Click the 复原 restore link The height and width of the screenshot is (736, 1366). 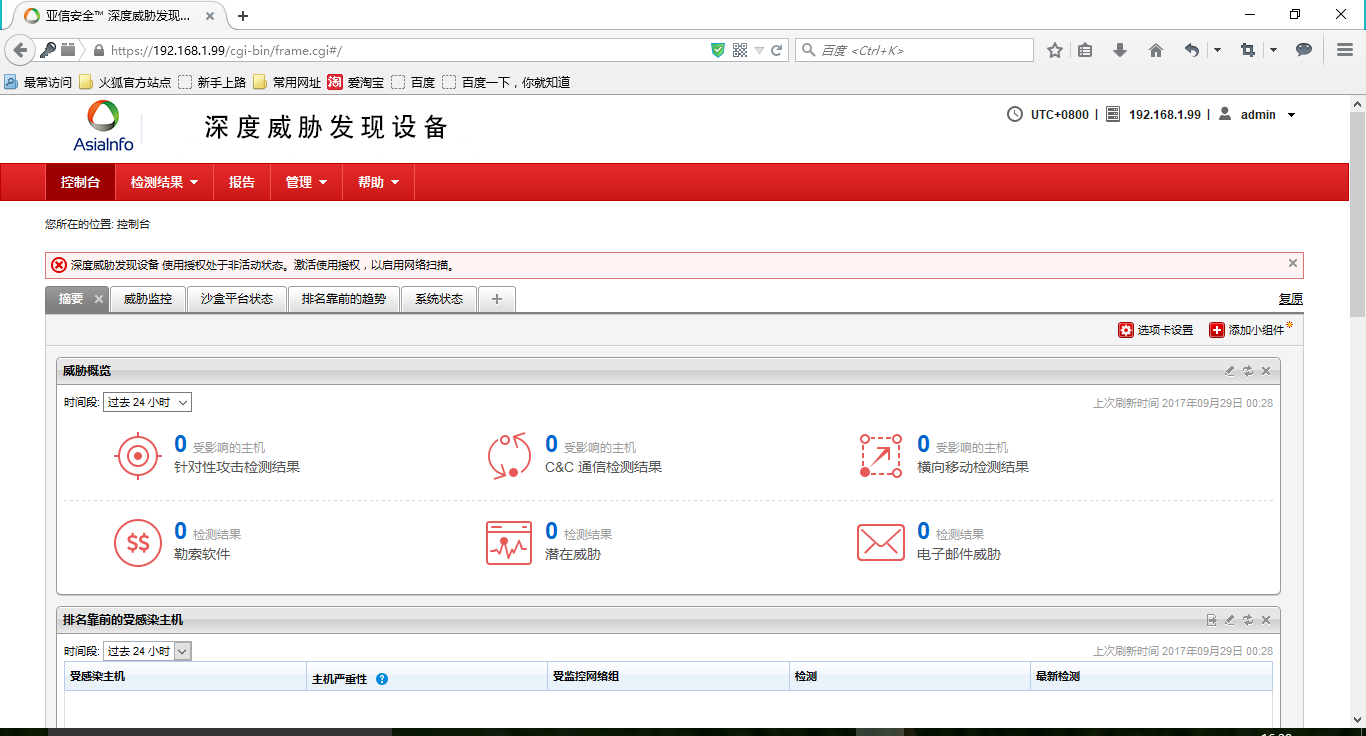pos(1290,299)
